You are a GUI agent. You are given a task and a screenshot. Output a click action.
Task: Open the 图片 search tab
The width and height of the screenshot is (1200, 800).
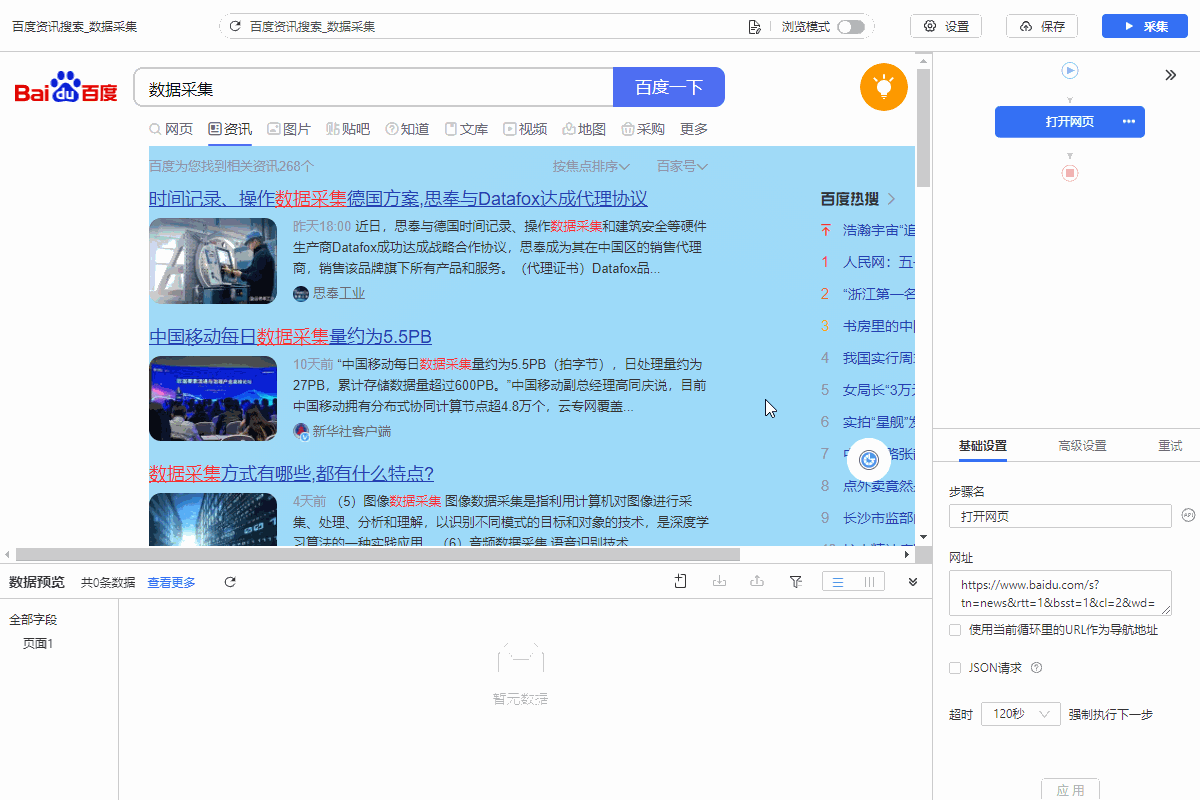[289, 129]
